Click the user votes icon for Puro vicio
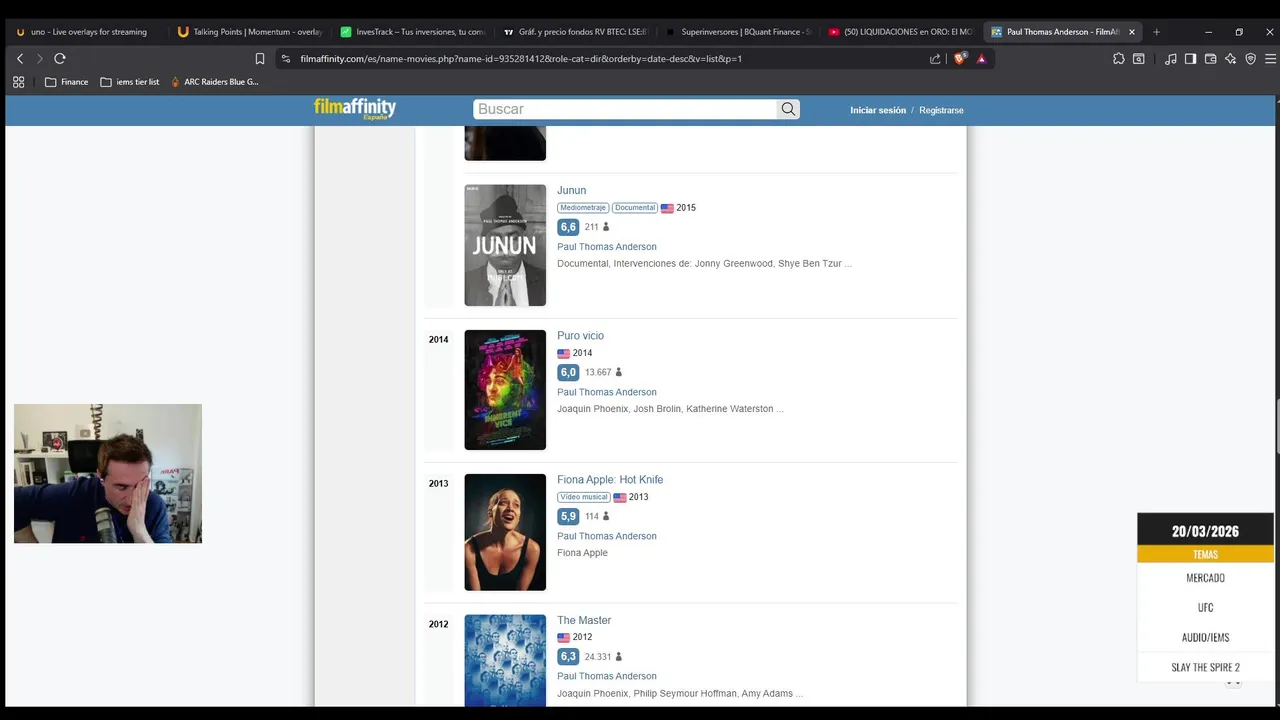 click(x=618, y=372)
